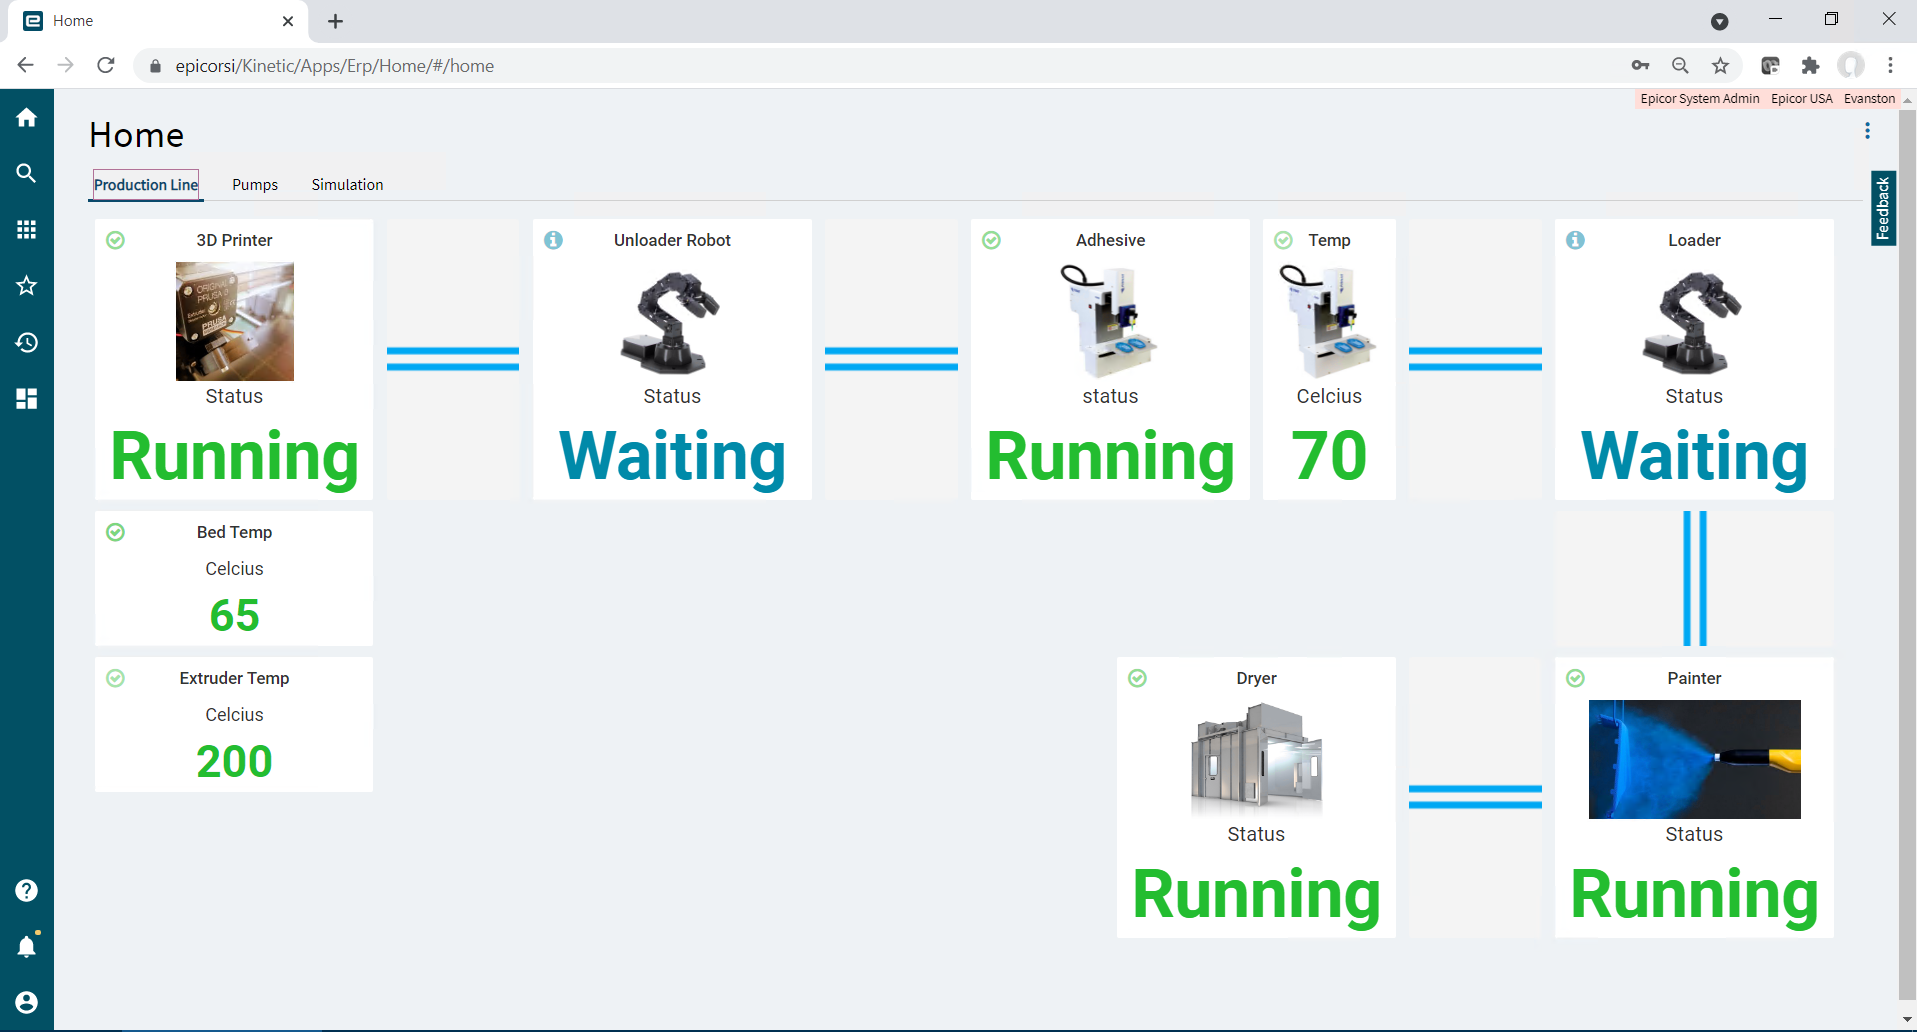Select the Production Line tab
This screenshot has height=1032, width=1917.
[146, 185]
